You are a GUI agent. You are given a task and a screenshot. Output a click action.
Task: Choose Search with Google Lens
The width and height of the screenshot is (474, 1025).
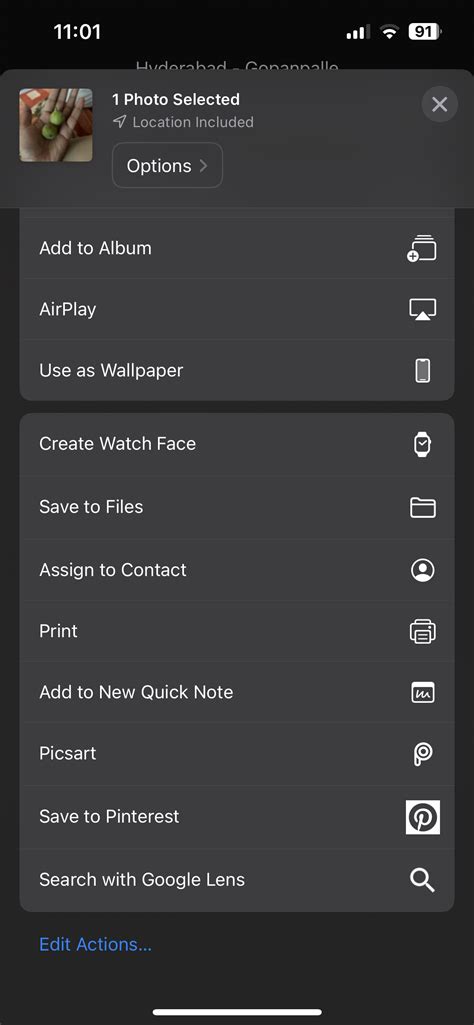[237, 880]
